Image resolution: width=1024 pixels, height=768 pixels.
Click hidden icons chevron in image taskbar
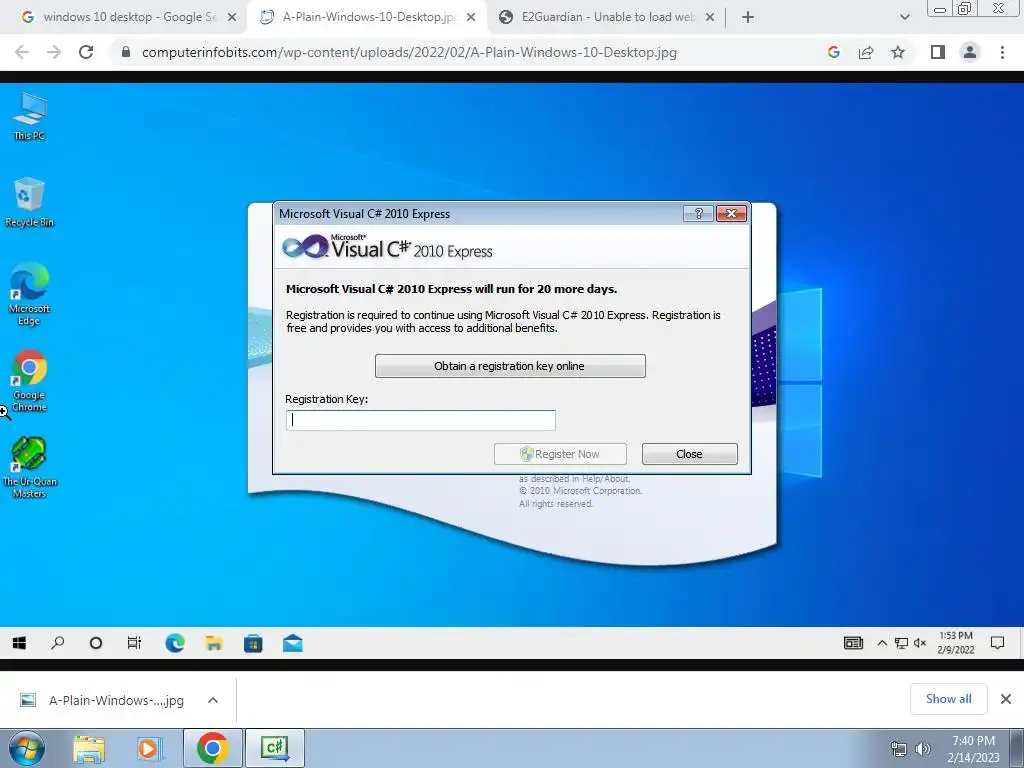882,643
